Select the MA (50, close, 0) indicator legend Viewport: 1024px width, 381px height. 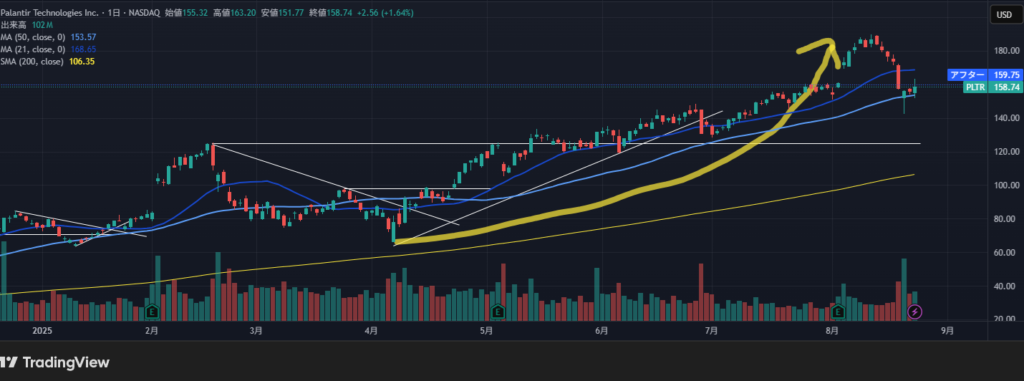coord(32,37)
